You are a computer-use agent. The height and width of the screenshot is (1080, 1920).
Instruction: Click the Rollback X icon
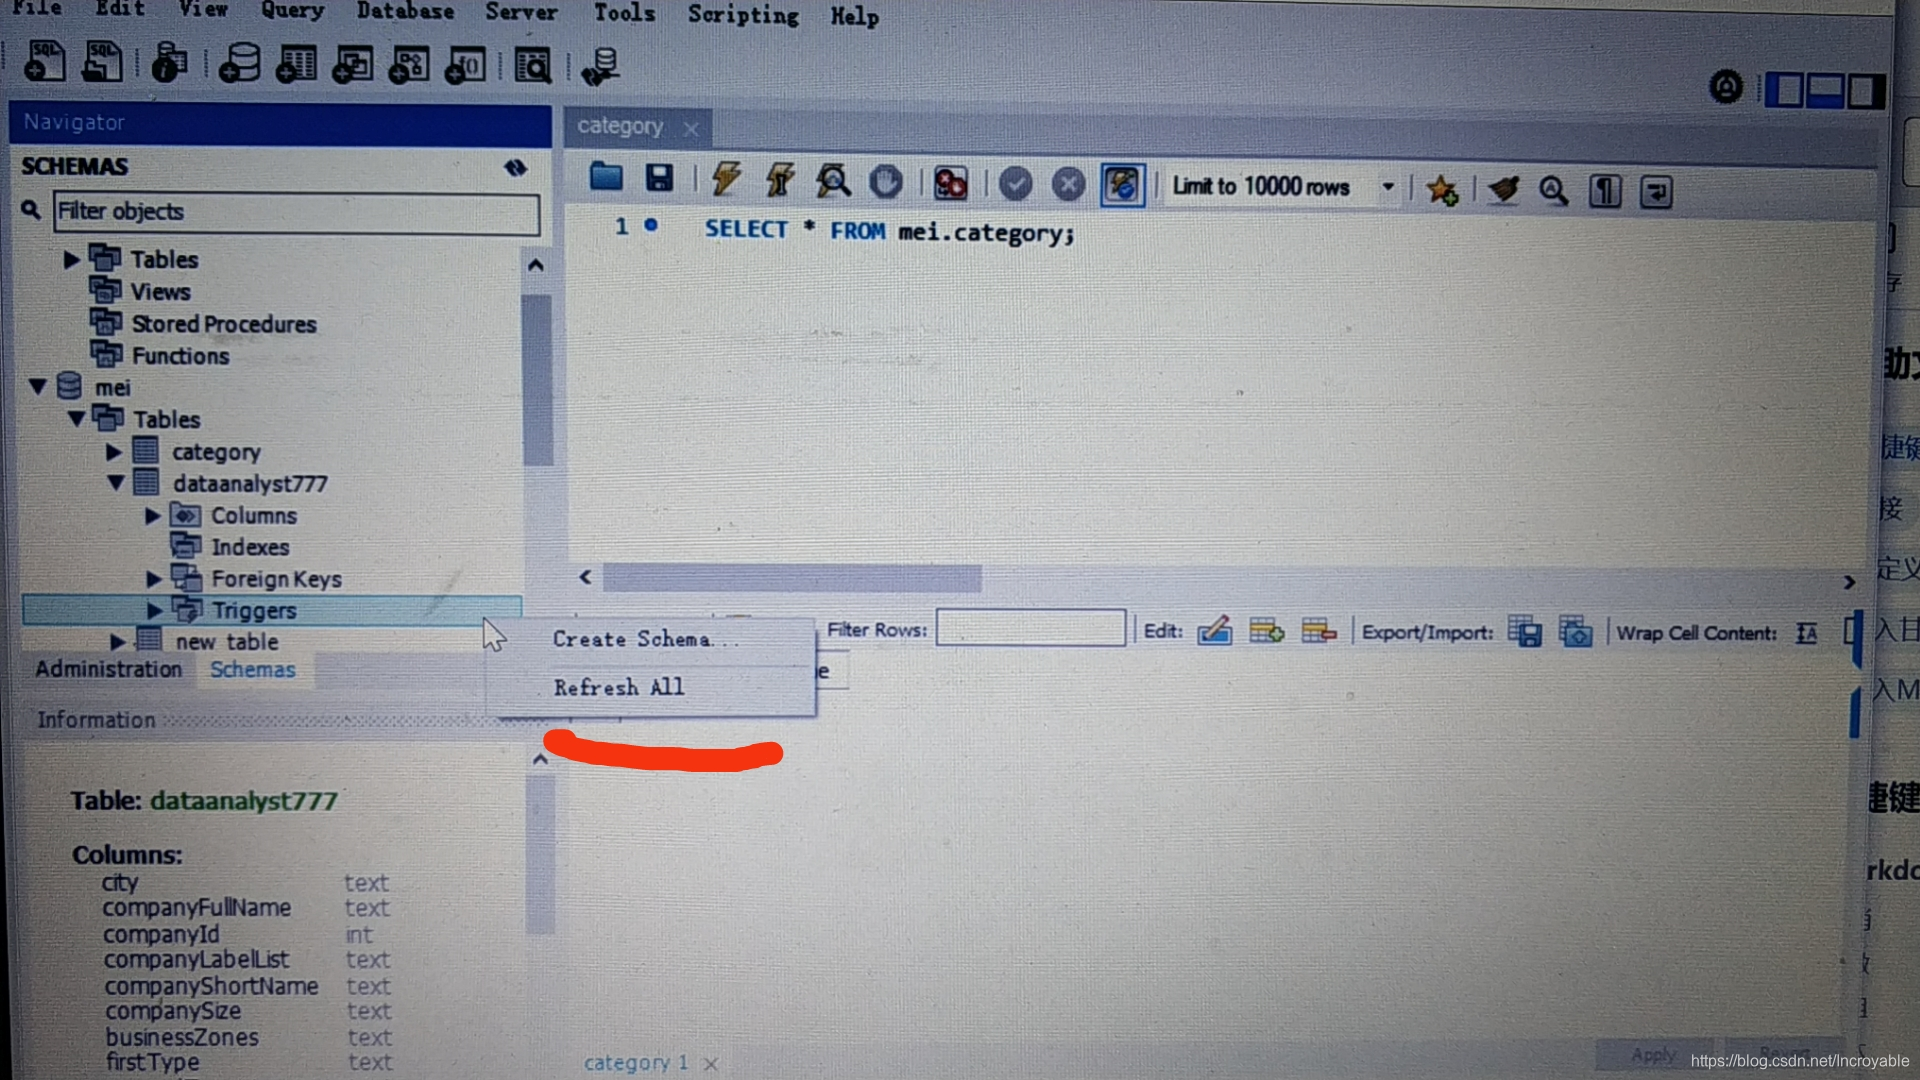click(x=1068, y=185)
